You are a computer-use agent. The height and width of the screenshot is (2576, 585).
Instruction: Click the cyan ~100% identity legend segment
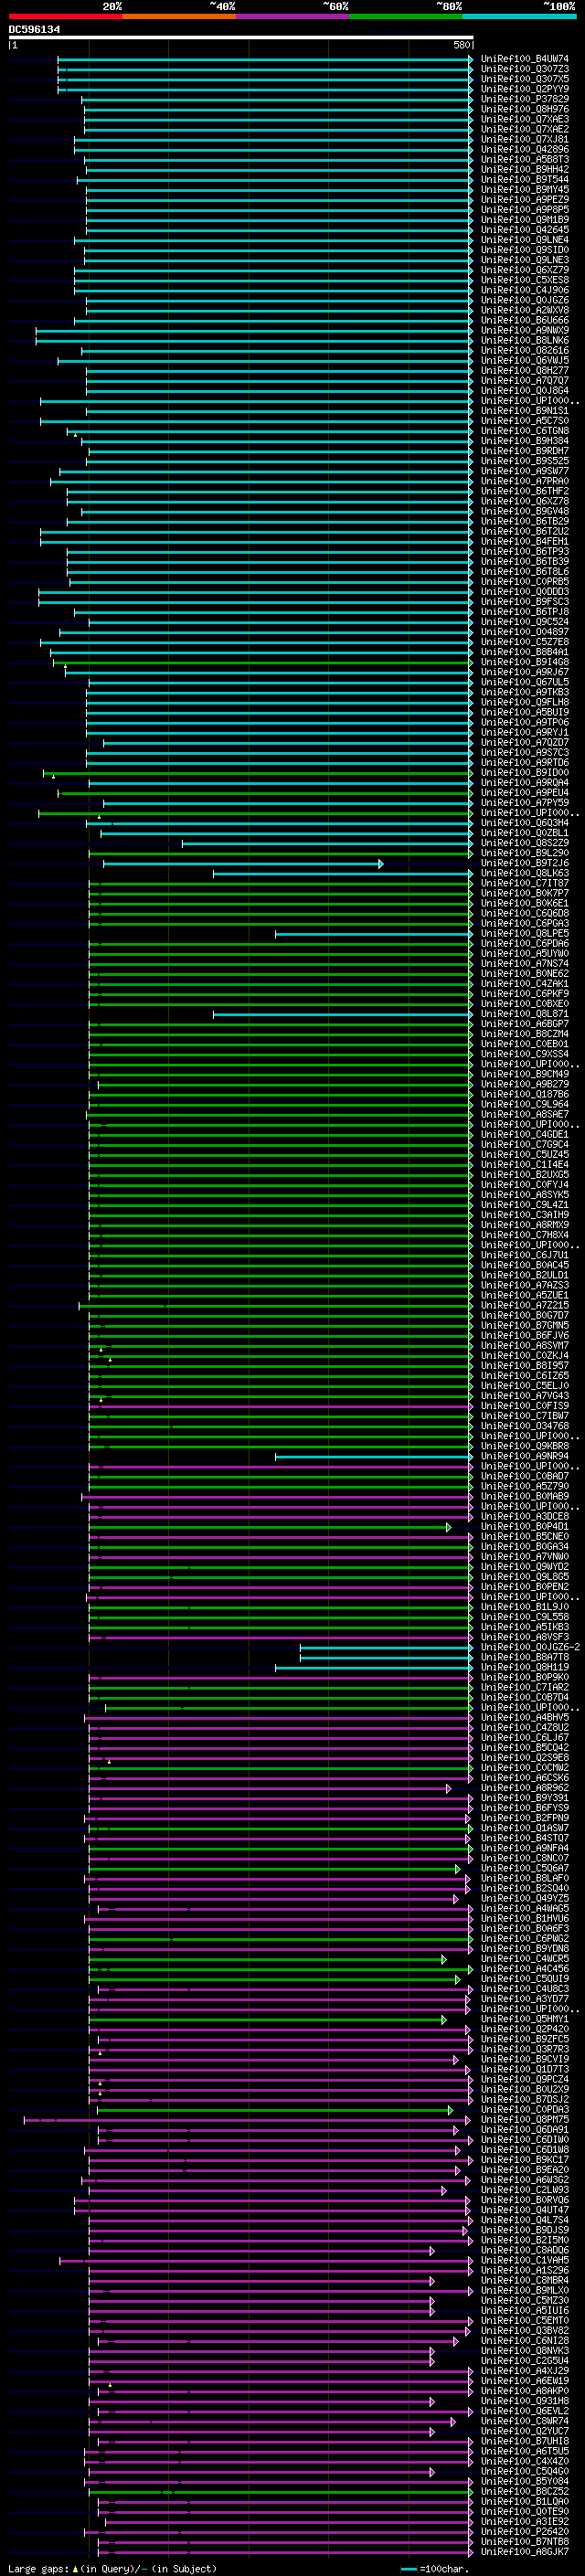519,16
